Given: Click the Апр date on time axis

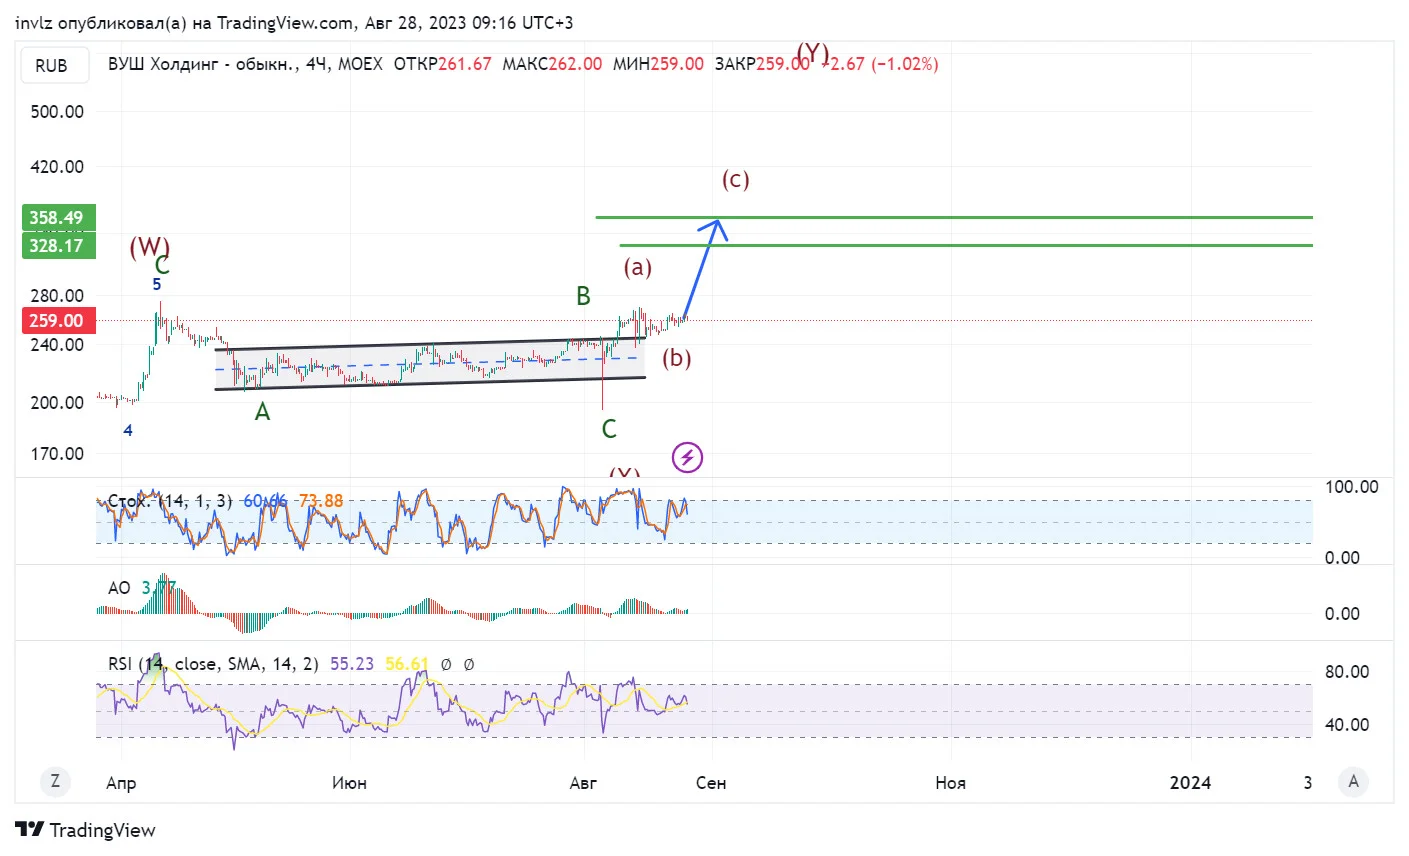Looking at the screenshot, I should click(121, 783).
